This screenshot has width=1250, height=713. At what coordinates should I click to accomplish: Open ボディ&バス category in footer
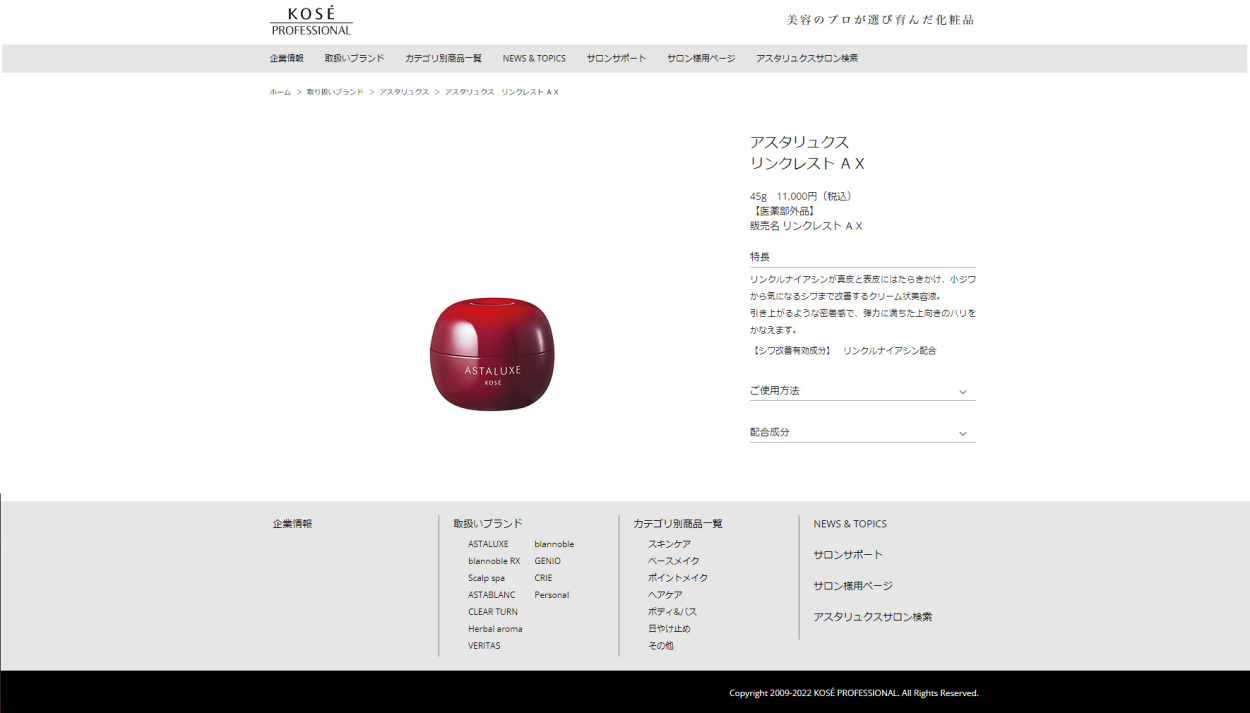tap(672, 612)
